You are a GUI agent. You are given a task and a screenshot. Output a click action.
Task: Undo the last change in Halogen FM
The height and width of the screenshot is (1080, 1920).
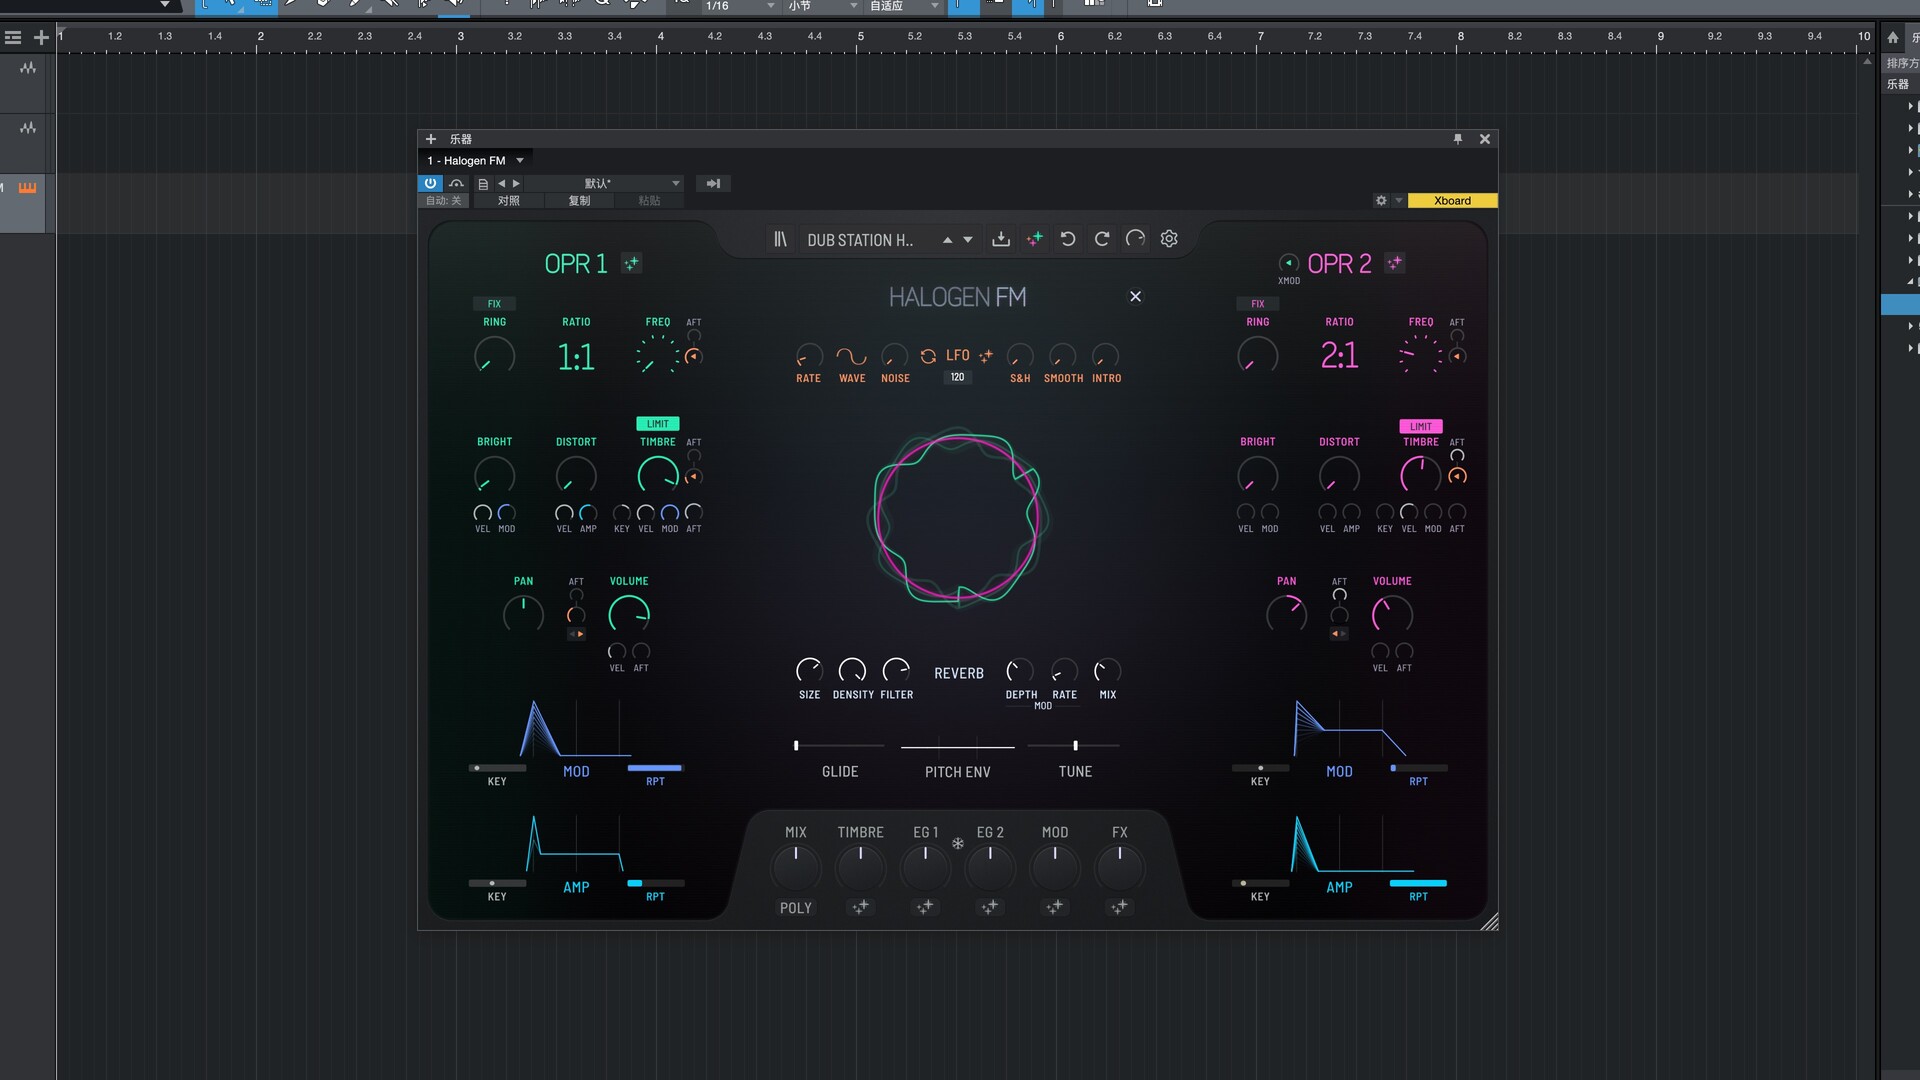pyautogui.click(x=1068, y=239)
